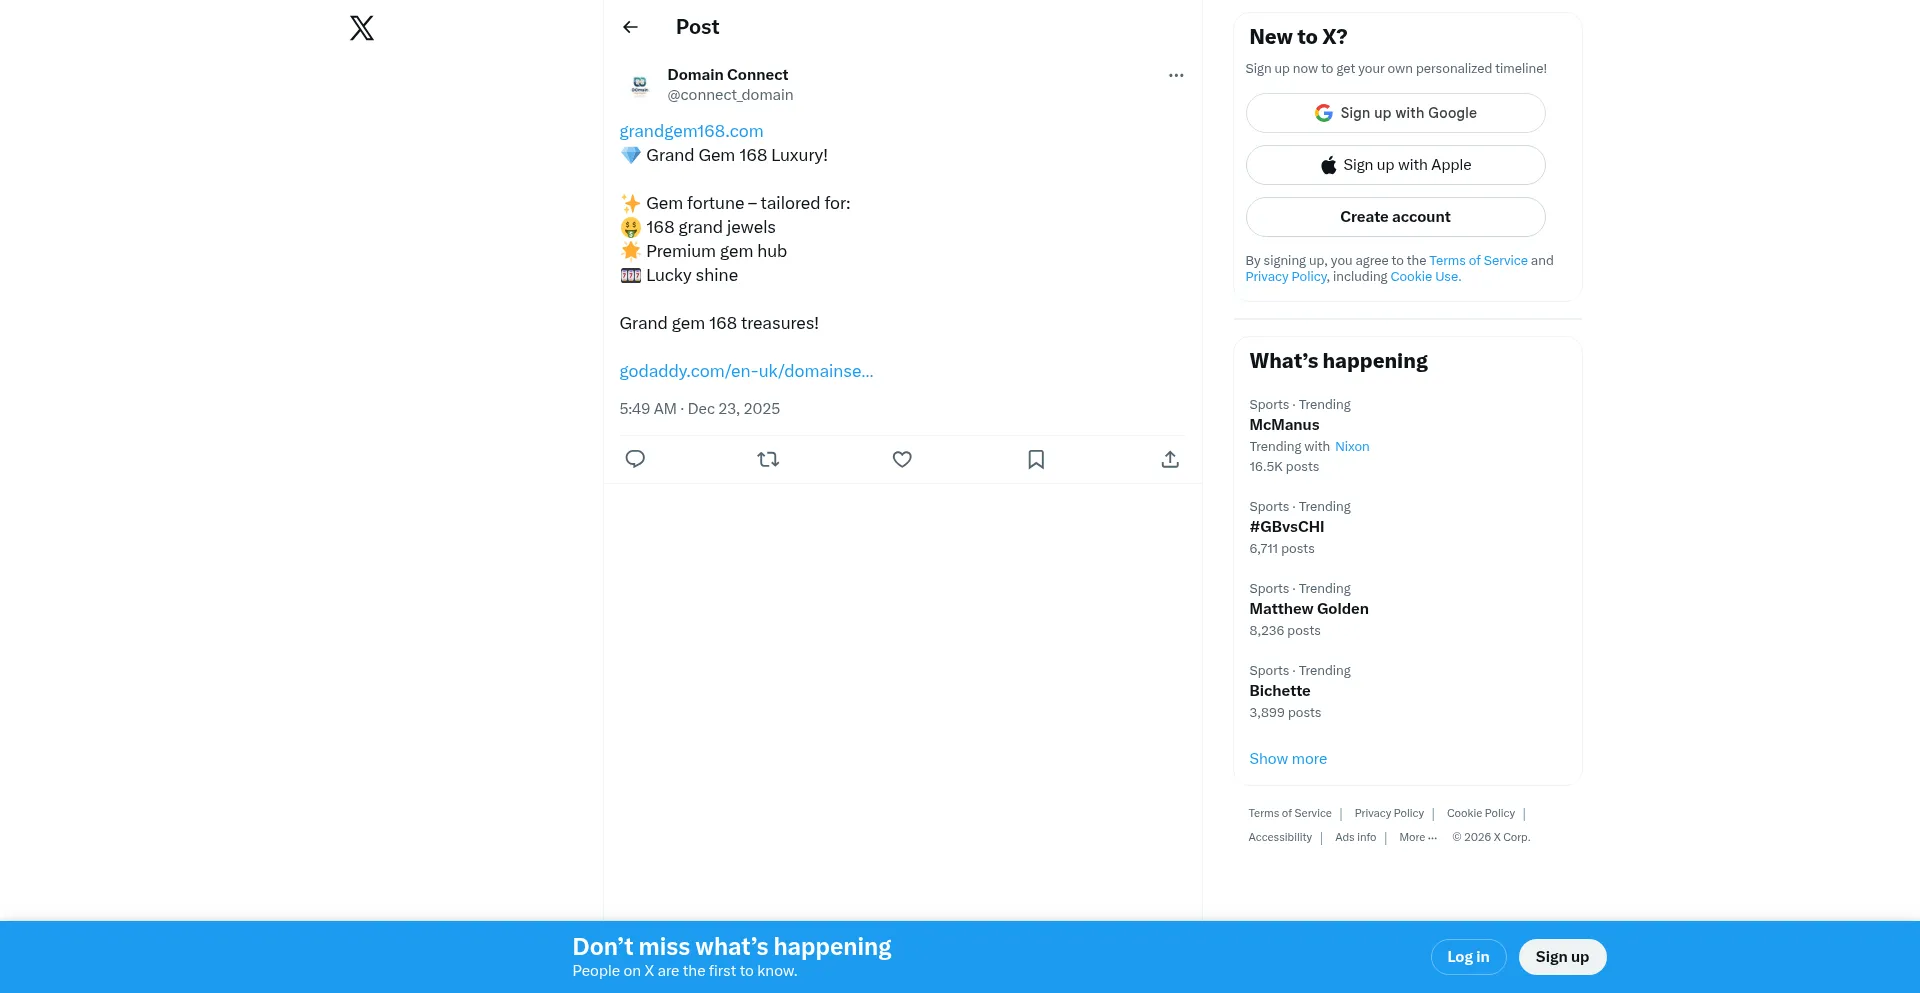Screen dimensions: 1920x993
Task: Expand trends with Show more
Action: click(1288, 759)
